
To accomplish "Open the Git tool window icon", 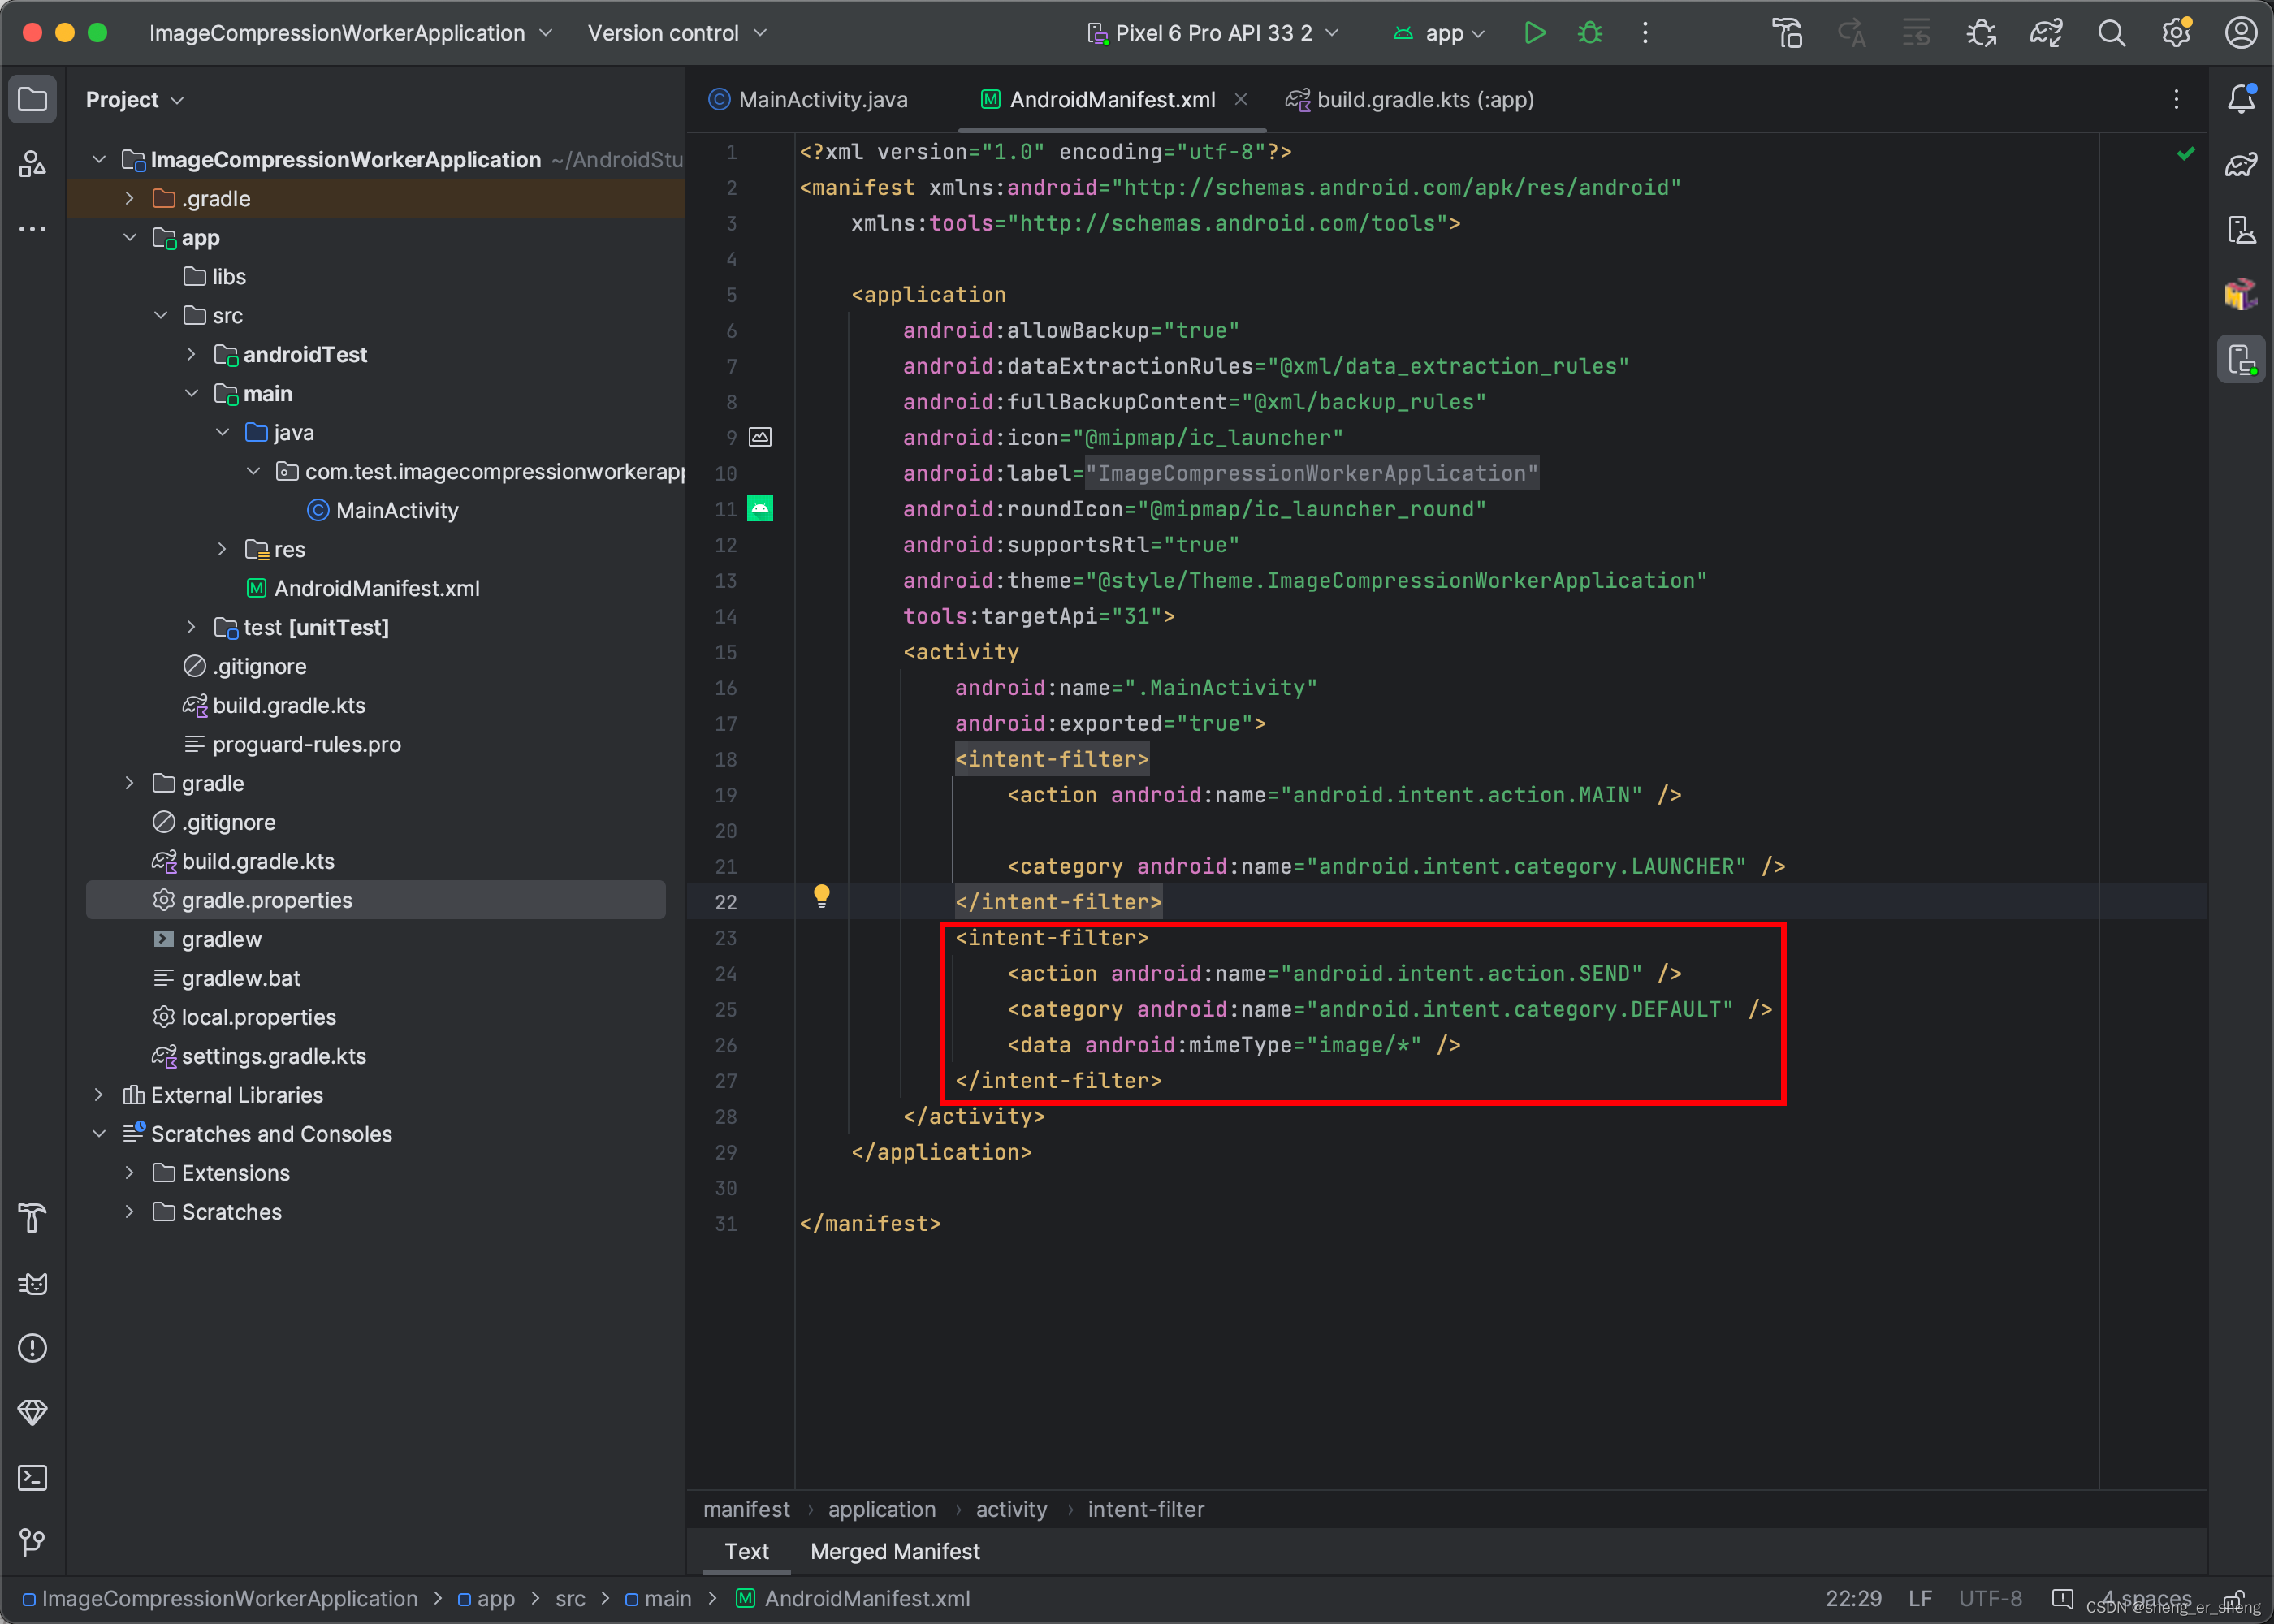I will click(32, 1542).
